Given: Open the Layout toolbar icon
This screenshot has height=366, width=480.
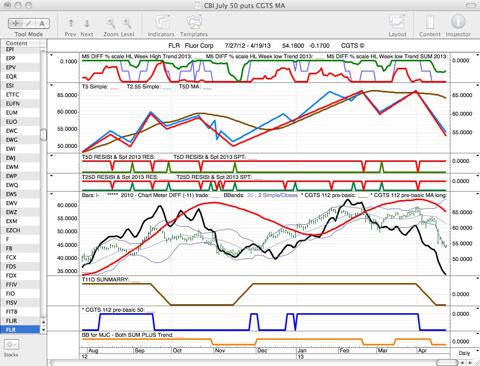Looking at the screenshot, I should [397, 23].
